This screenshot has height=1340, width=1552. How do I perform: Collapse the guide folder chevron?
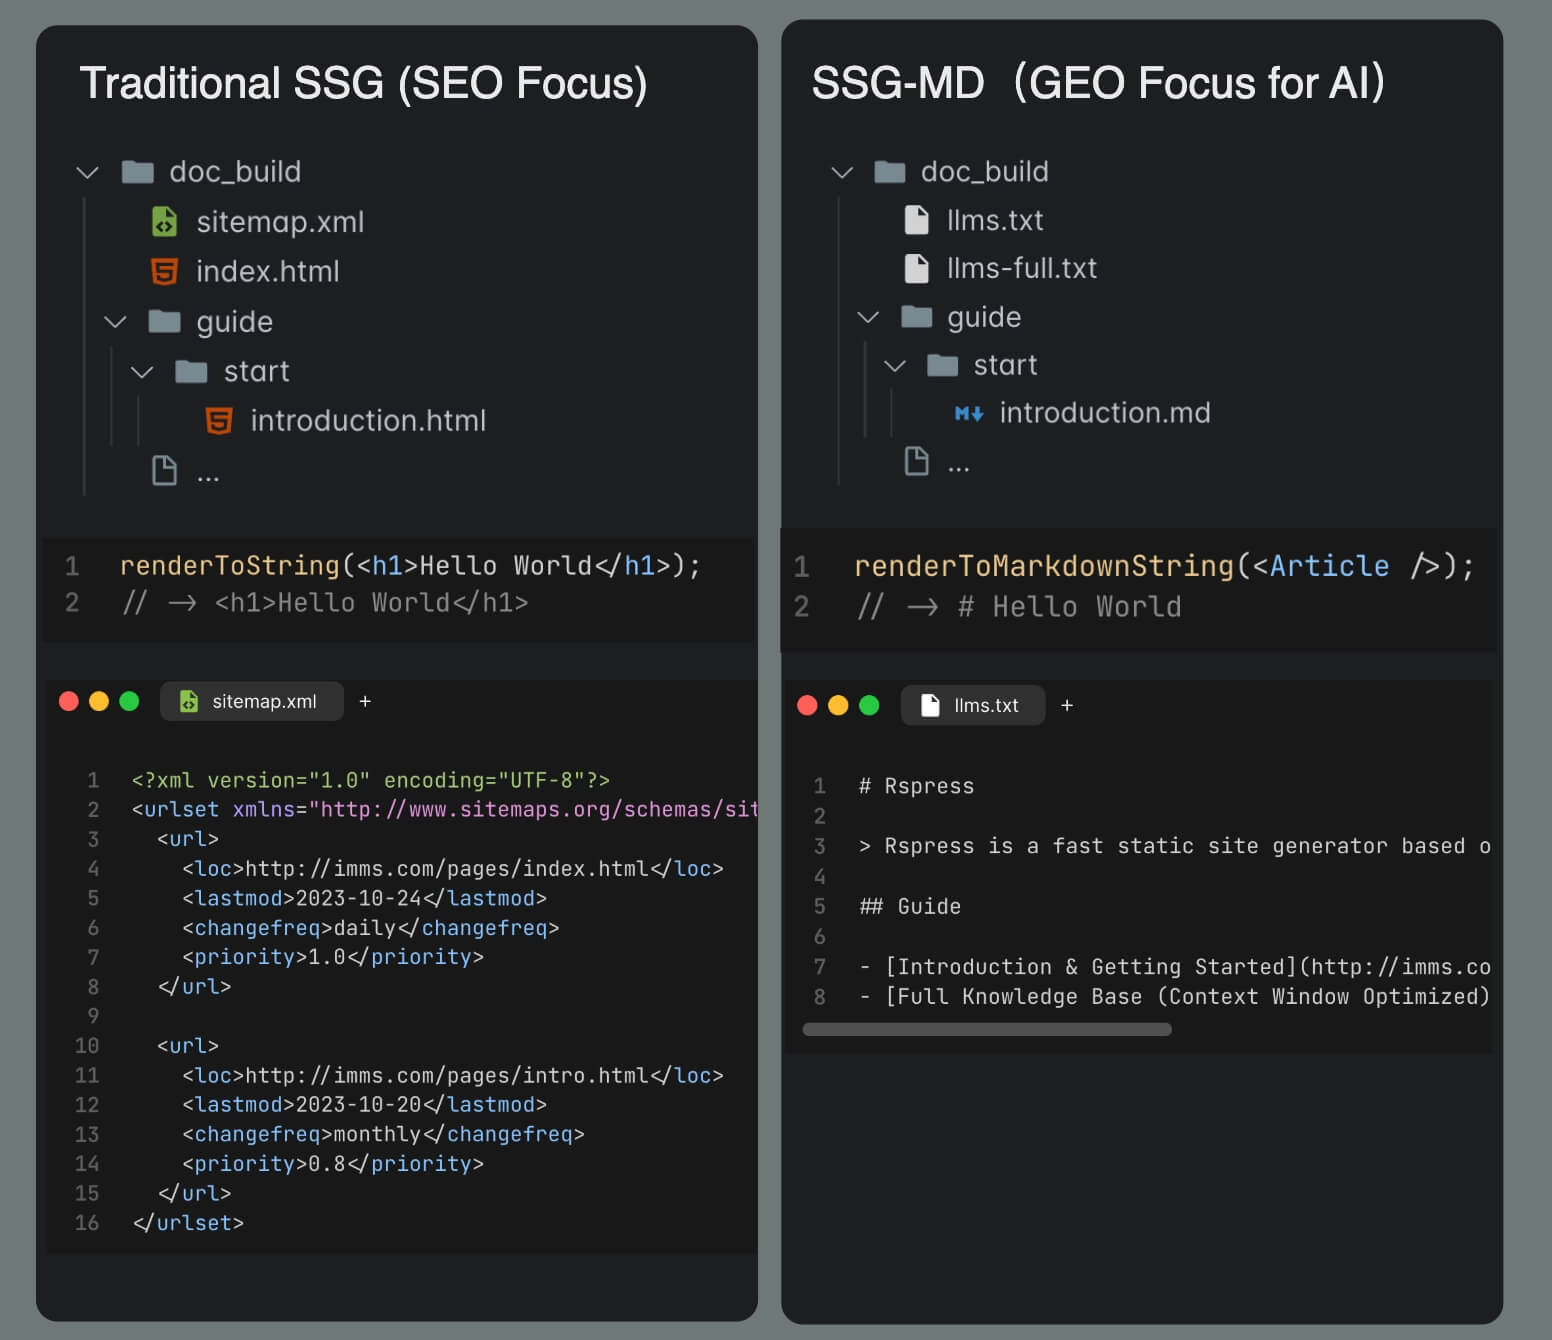point(115,321)
